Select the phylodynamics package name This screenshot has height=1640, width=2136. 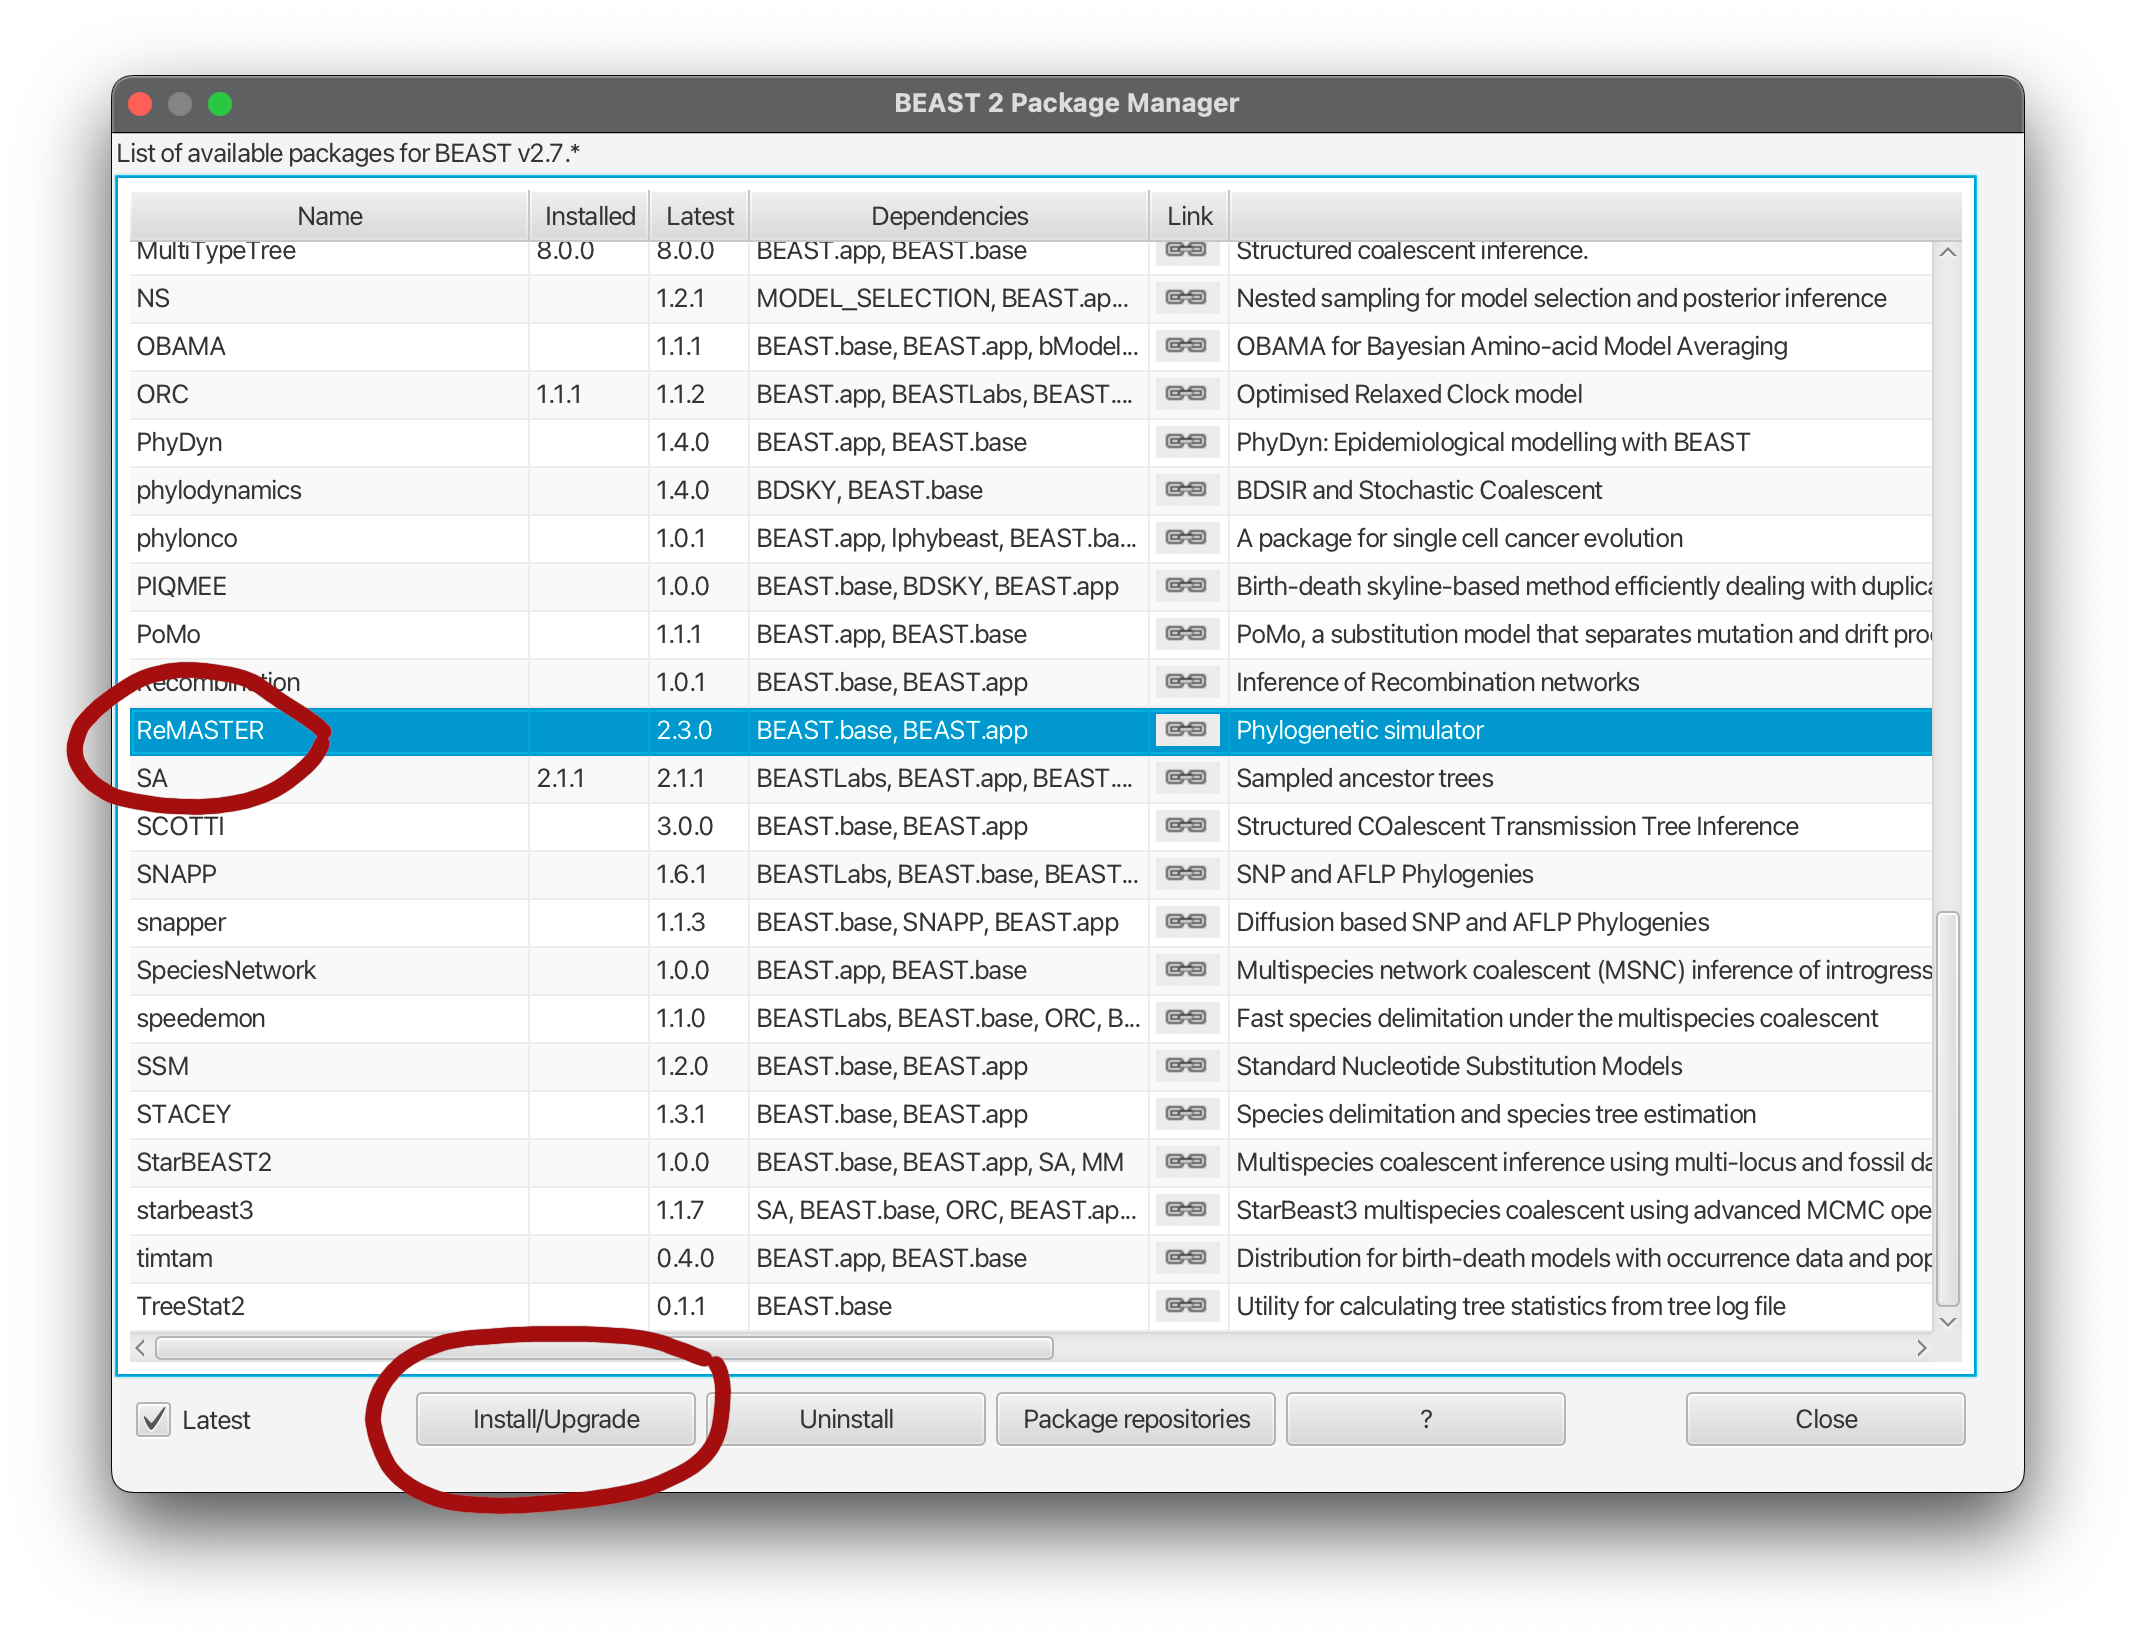point(219,490)
